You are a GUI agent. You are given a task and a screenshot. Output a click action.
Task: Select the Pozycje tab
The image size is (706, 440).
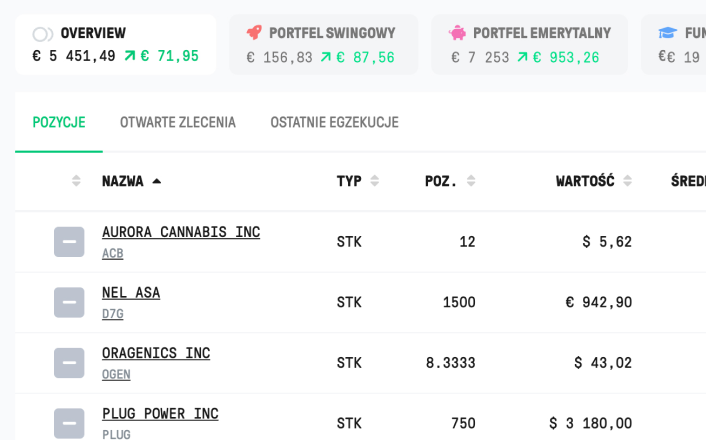coord(59,123)
